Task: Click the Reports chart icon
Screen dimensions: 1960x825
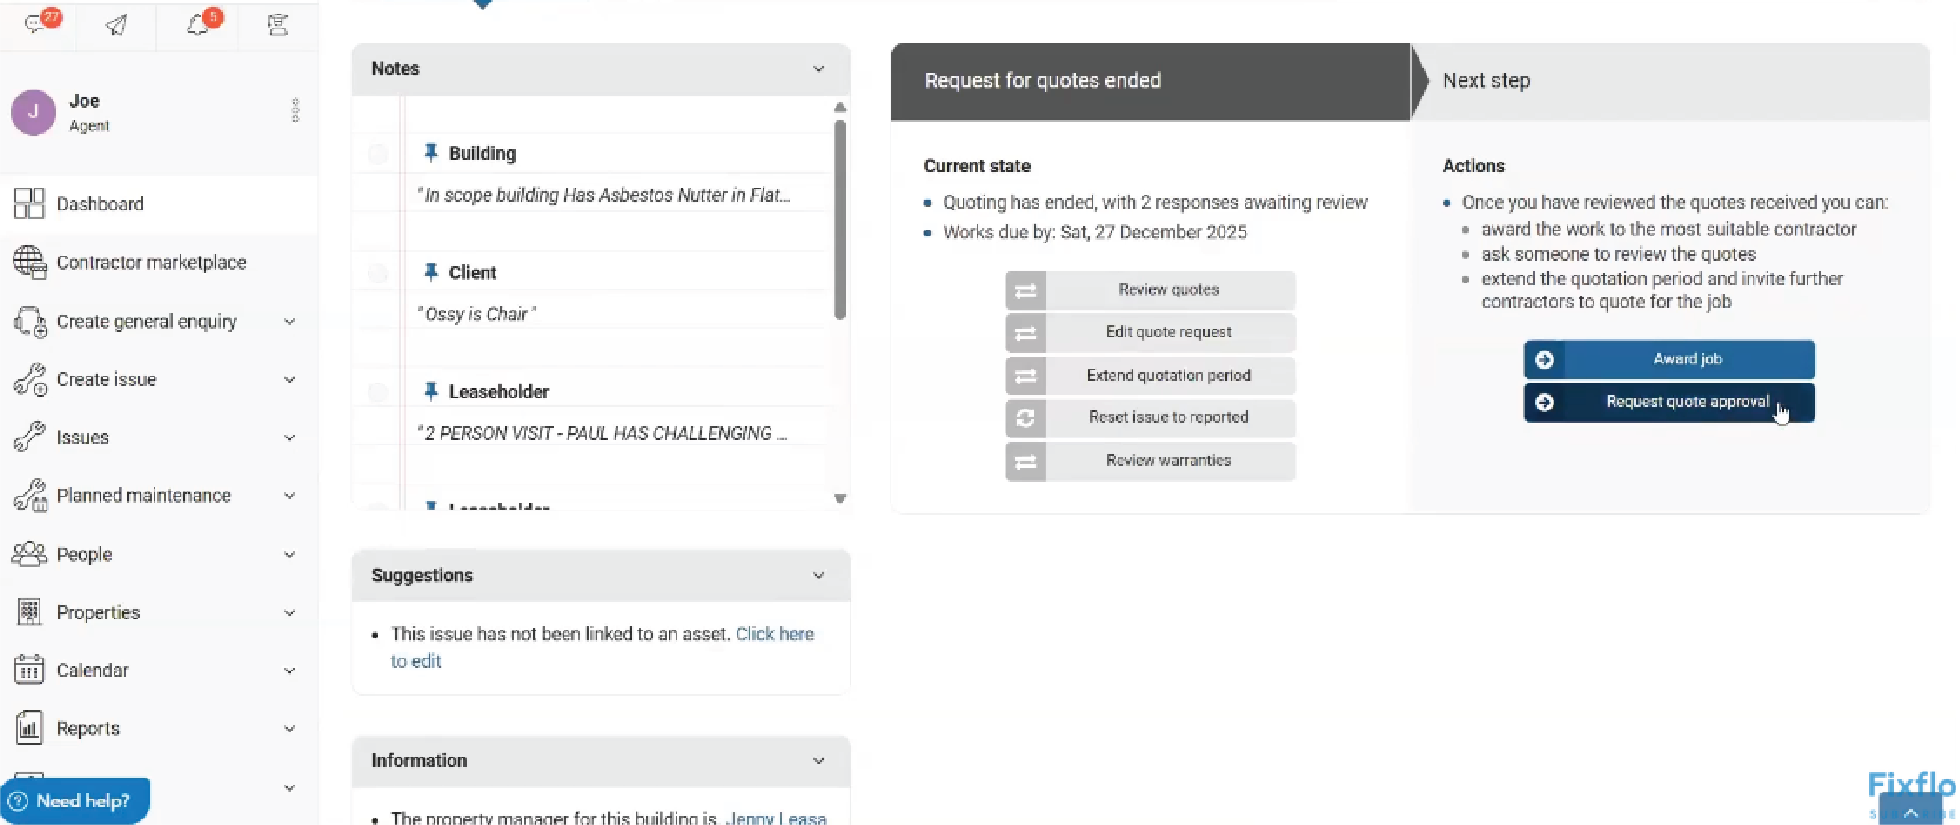Action: point(29,728)
